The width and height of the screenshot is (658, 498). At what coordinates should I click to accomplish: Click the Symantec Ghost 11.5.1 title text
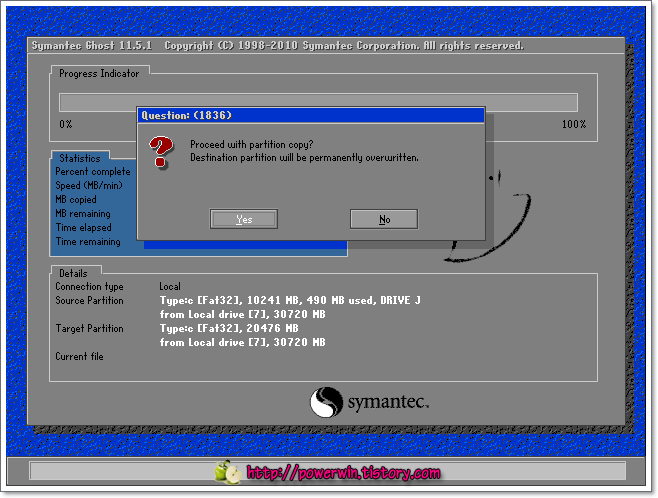click(92, 45)
